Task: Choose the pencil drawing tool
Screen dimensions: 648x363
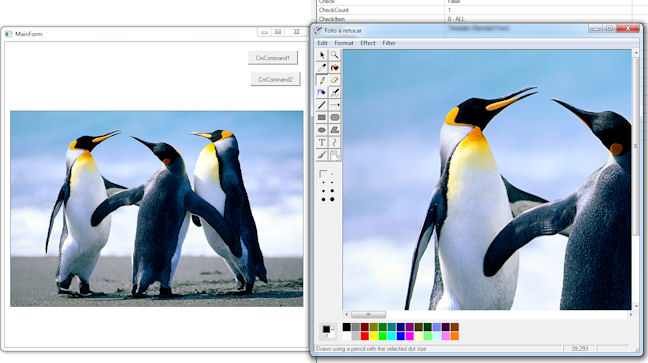Action: [322, 80]
